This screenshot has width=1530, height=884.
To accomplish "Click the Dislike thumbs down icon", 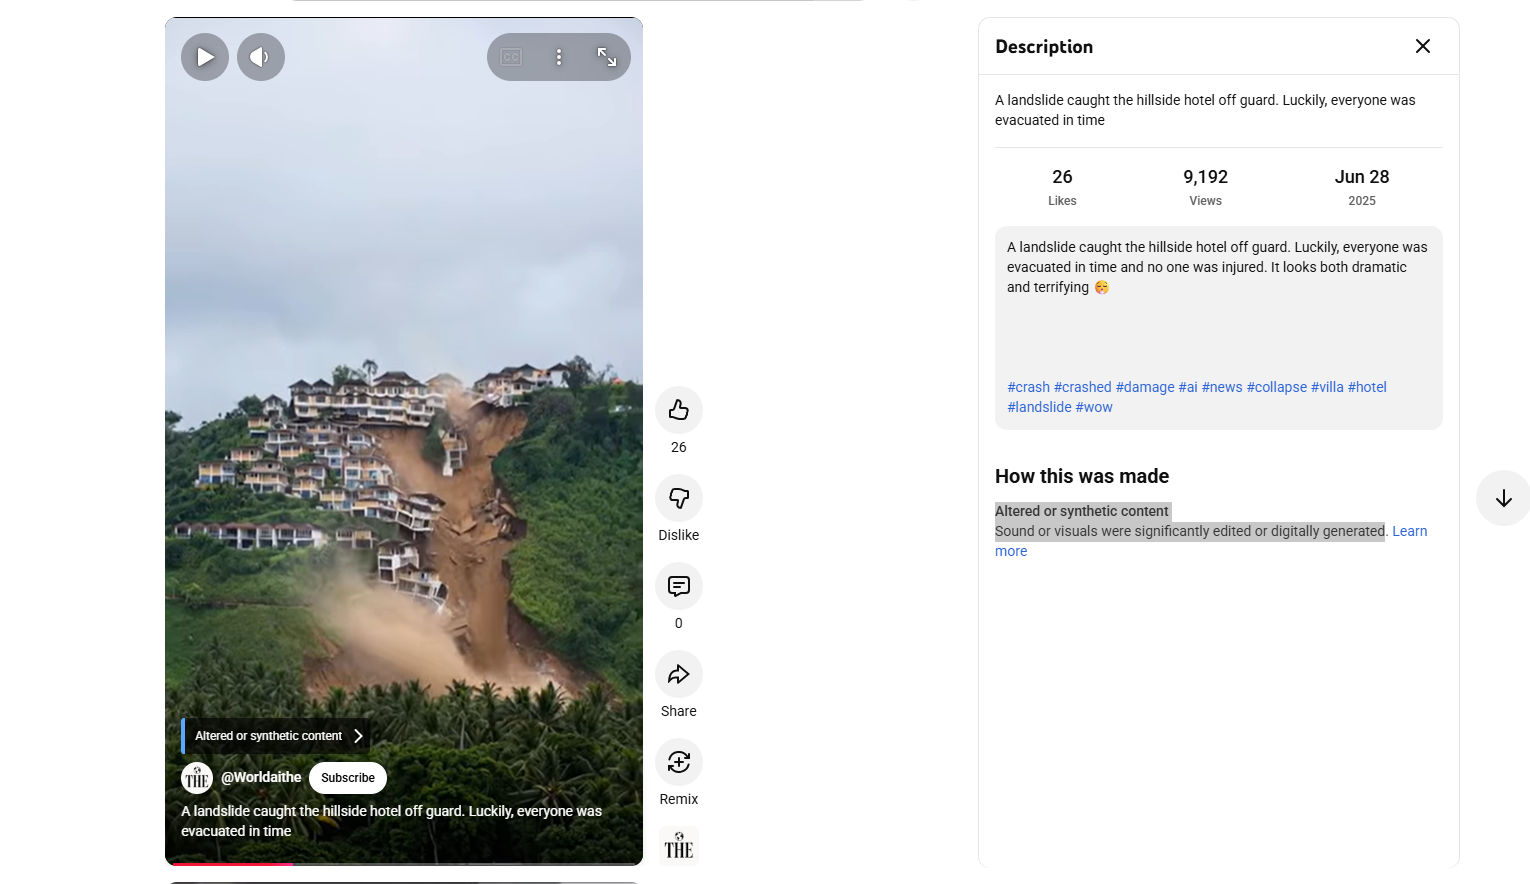I will (x=678, y=498).
